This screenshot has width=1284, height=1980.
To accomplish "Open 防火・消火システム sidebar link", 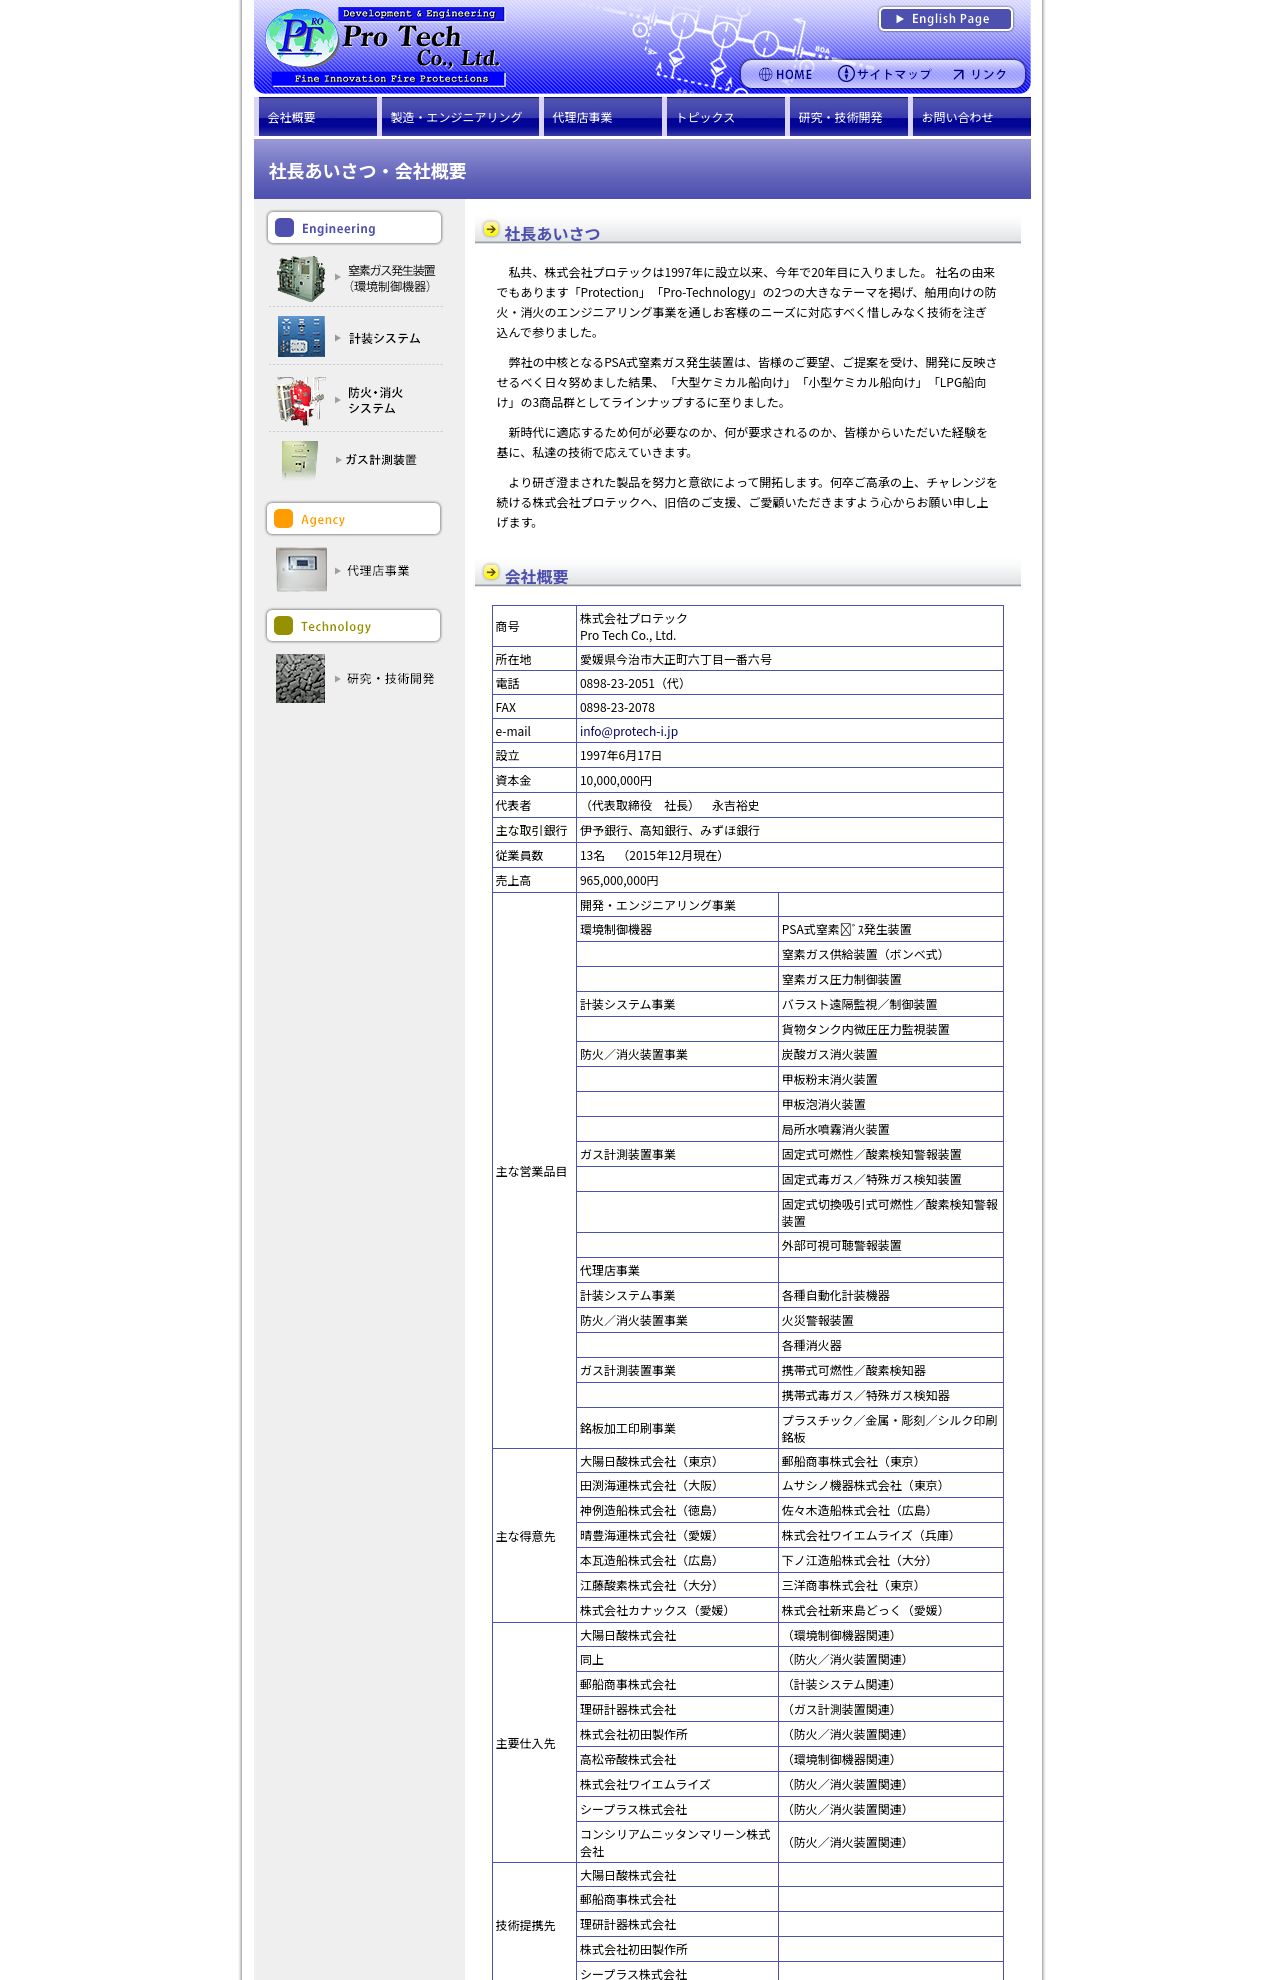I will pos(376,400).
